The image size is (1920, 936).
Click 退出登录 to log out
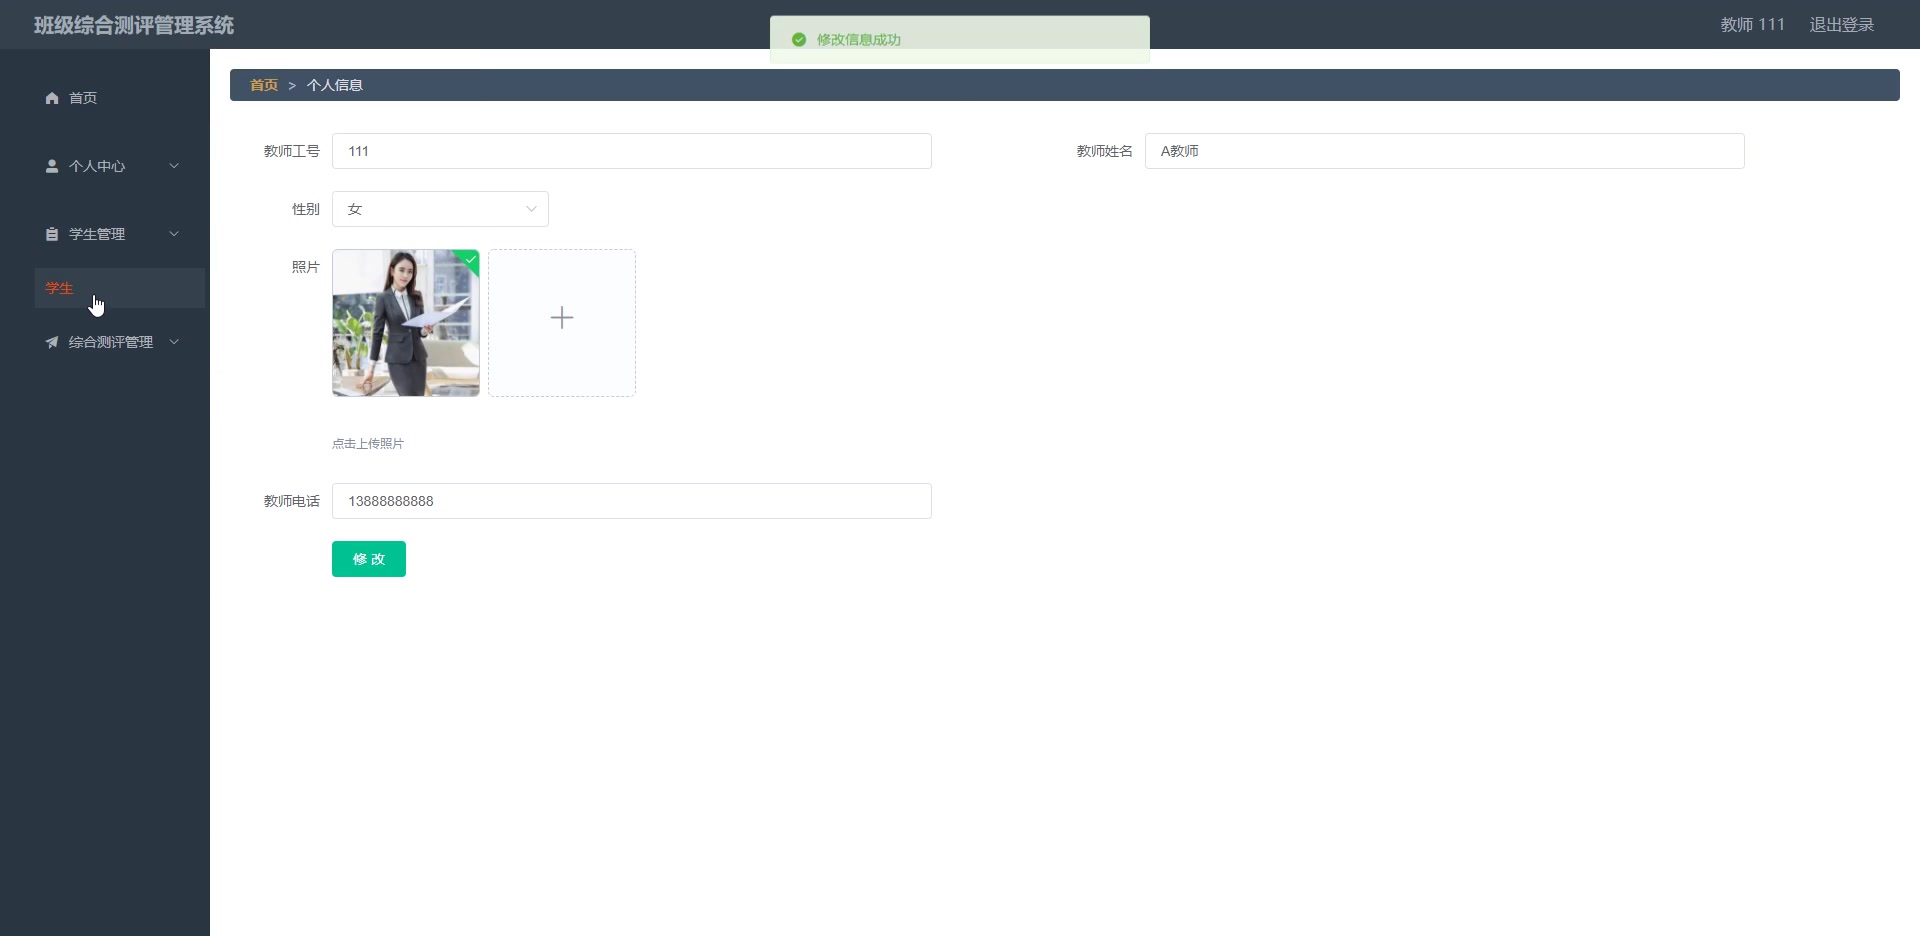1842,25
